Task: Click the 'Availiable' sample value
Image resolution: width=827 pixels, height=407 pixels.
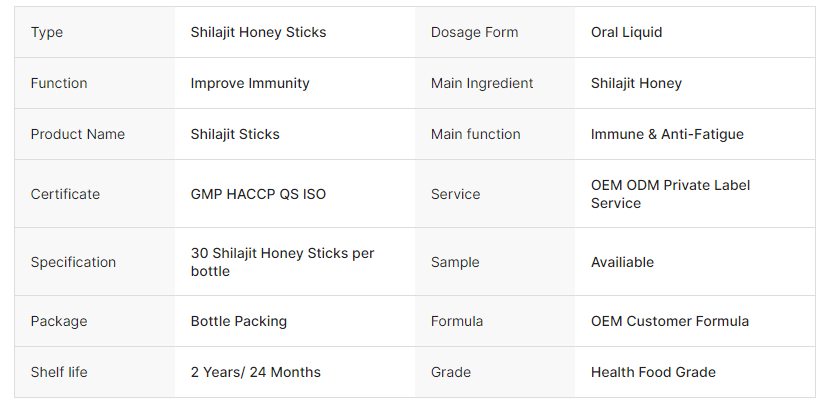Action: (x=622, y=262)
